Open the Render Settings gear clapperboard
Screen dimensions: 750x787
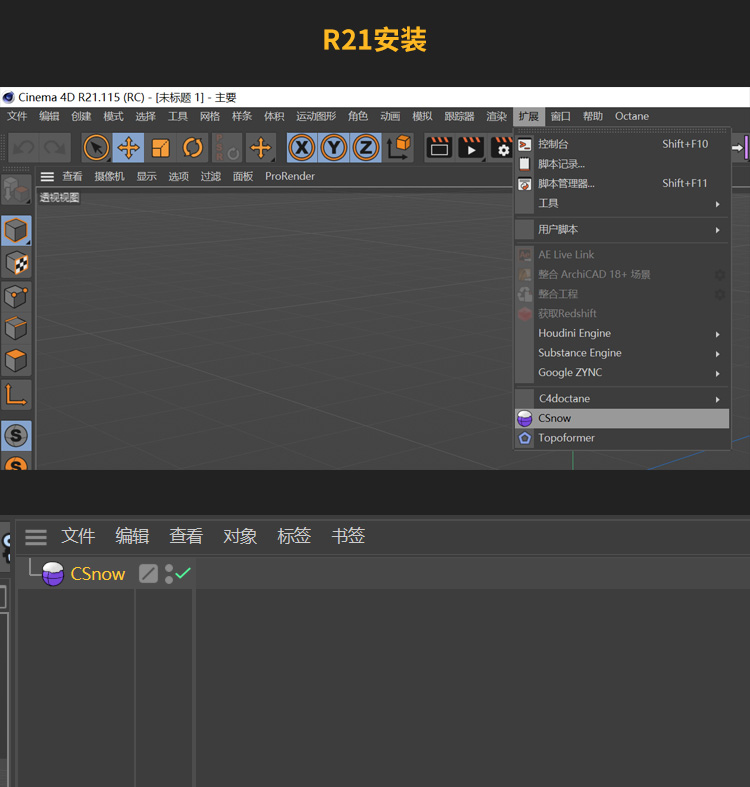click(x=502, y=148)
